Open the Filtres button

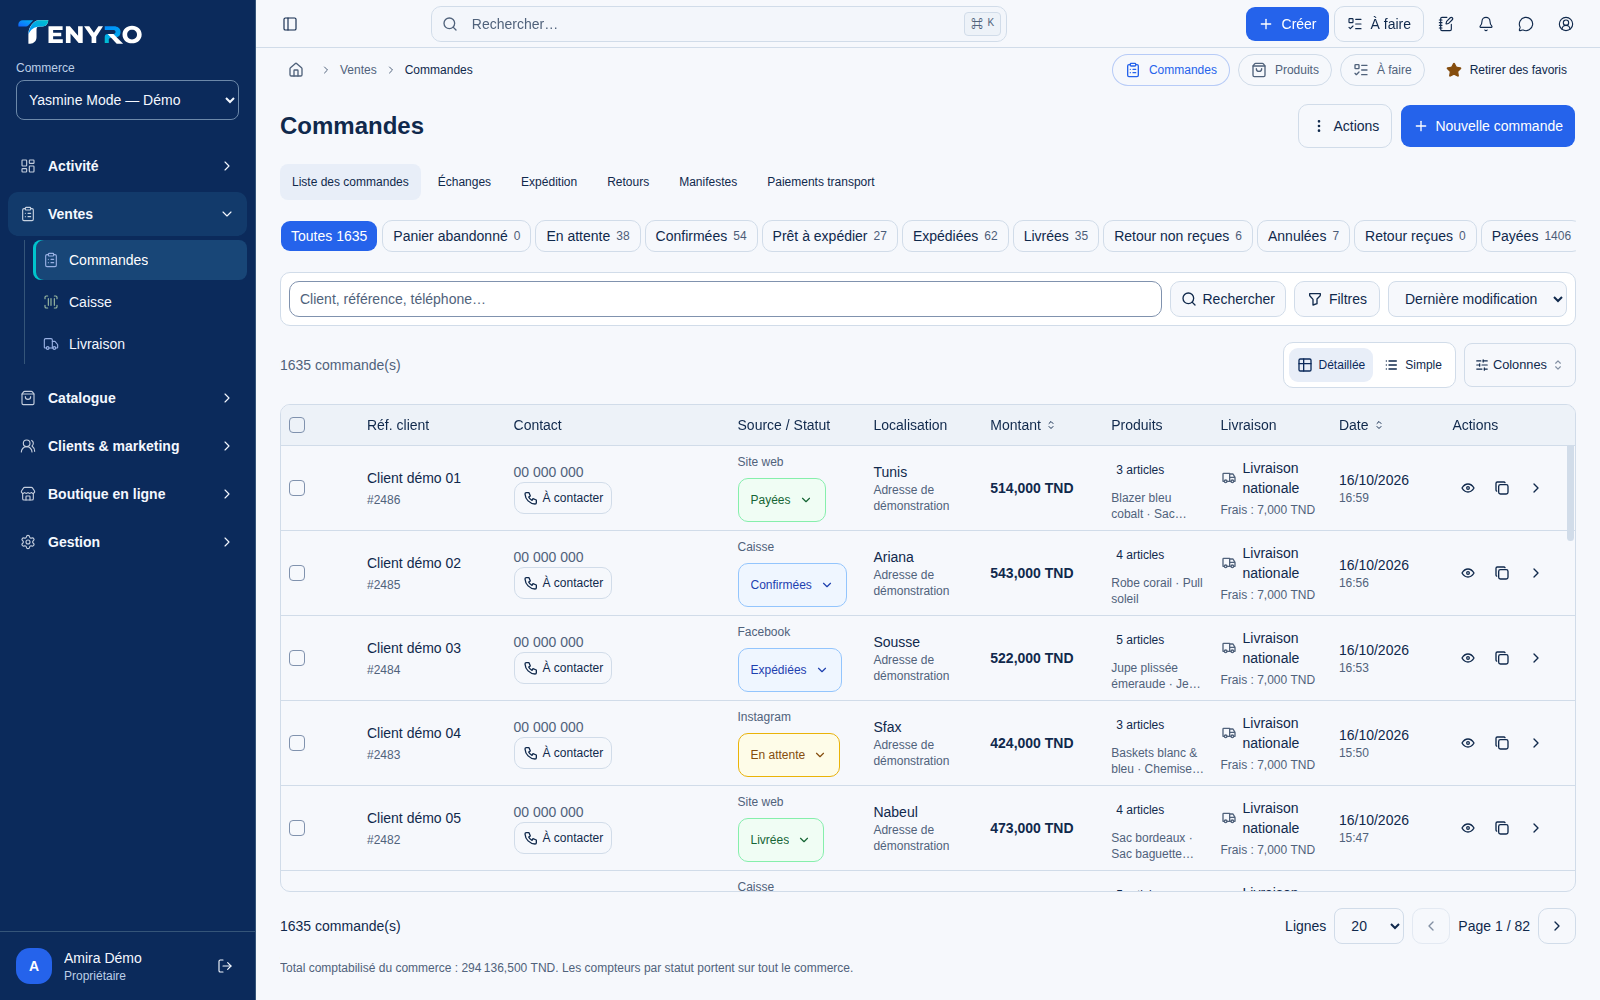(x=1337, y=299)
